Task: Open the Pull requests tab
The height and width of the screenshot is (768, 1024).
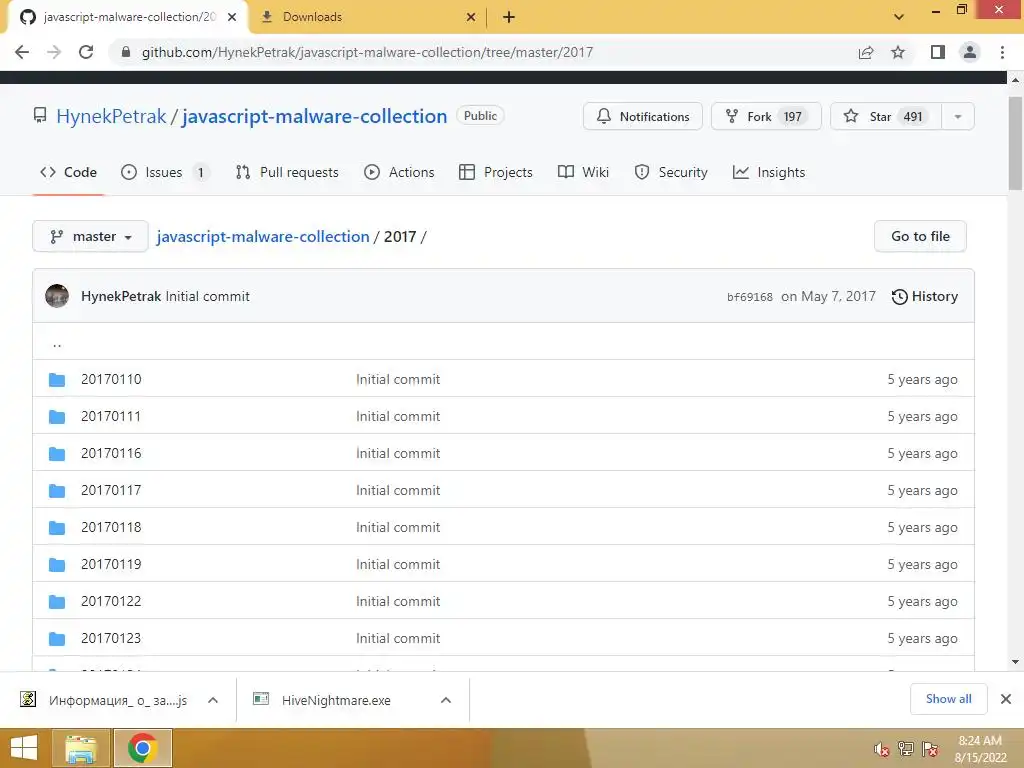Action: [287, 172]
